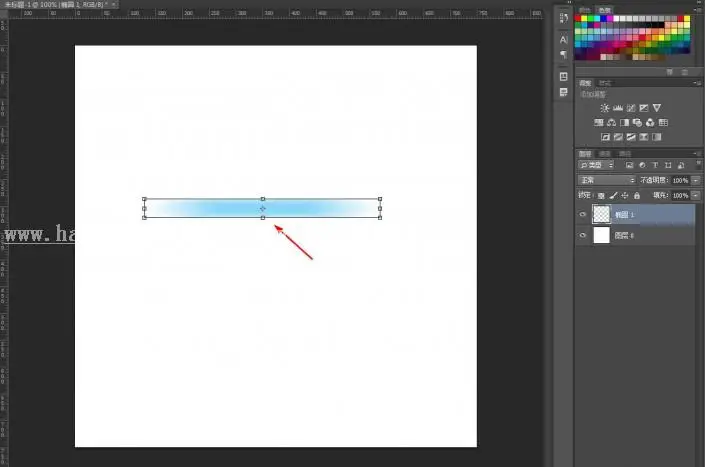Viewport: 705px width, 467px height.
Task: Open the fill slider dropdown arrow
Action: [696, 196]
